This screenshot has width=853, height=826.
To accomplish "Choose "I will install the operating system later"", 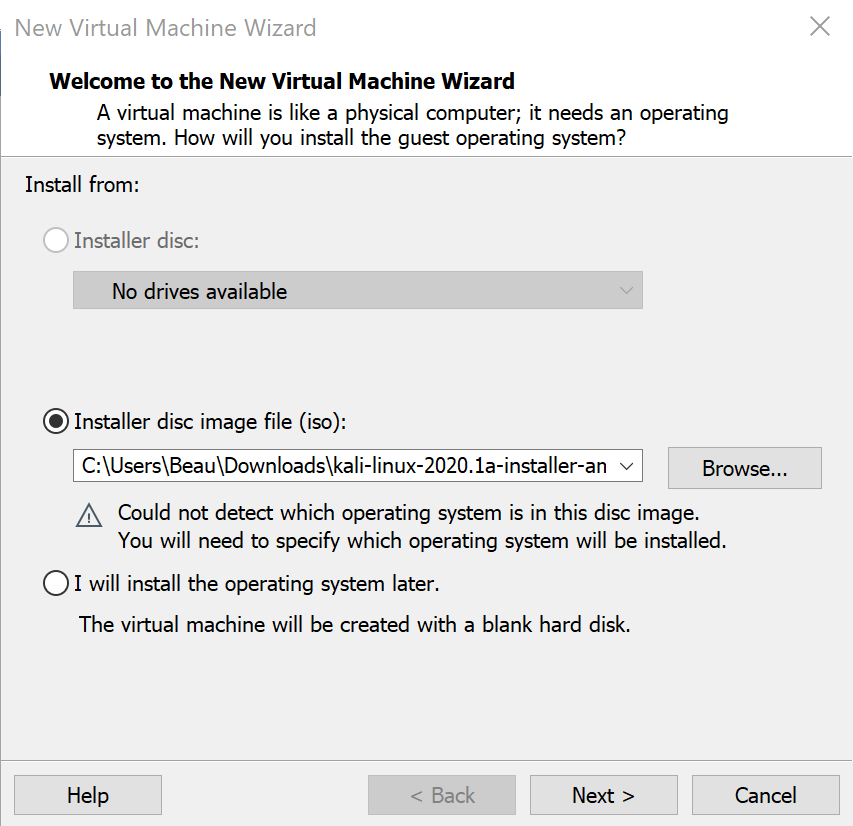I will coord(56,582).
